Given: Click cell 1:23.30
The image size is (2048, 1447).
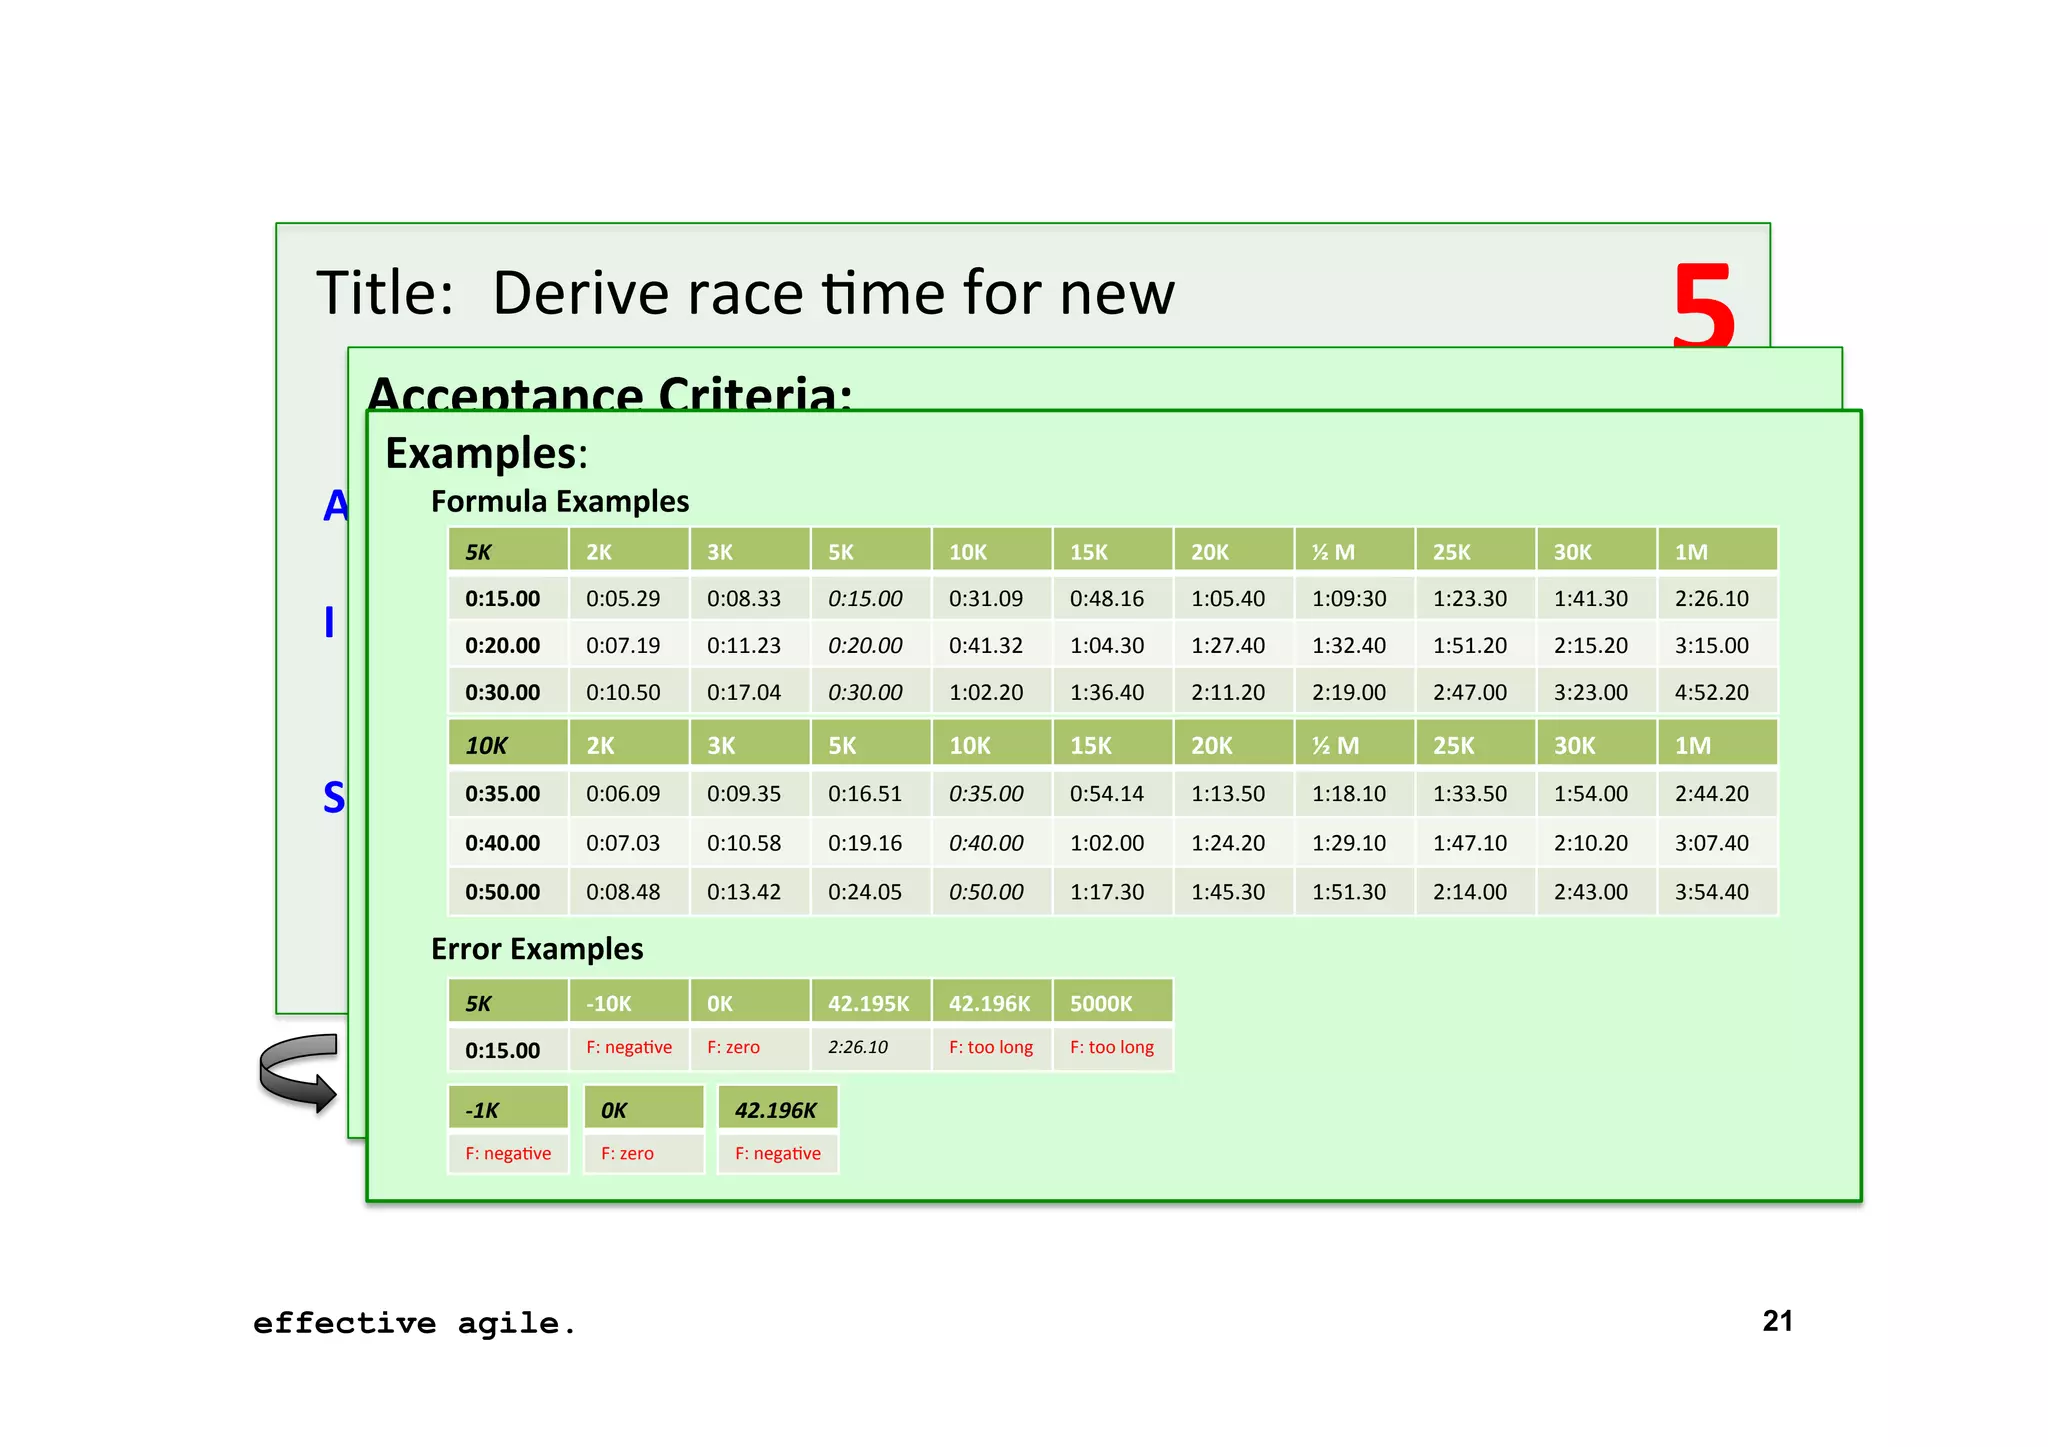Looking at the screenshot, I should click(1475, 599).
